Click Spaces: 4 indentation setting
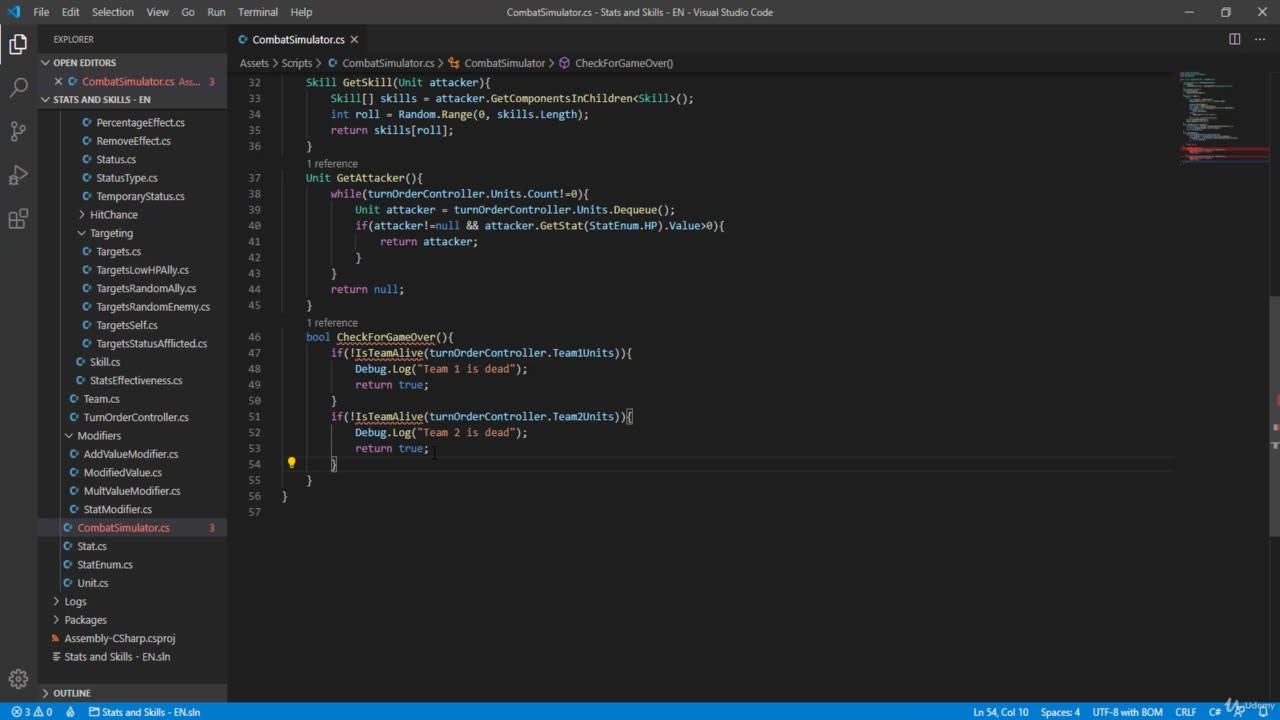This screenshot has width=1280, height=720. pyautogui.click(x=1060, y=712)
